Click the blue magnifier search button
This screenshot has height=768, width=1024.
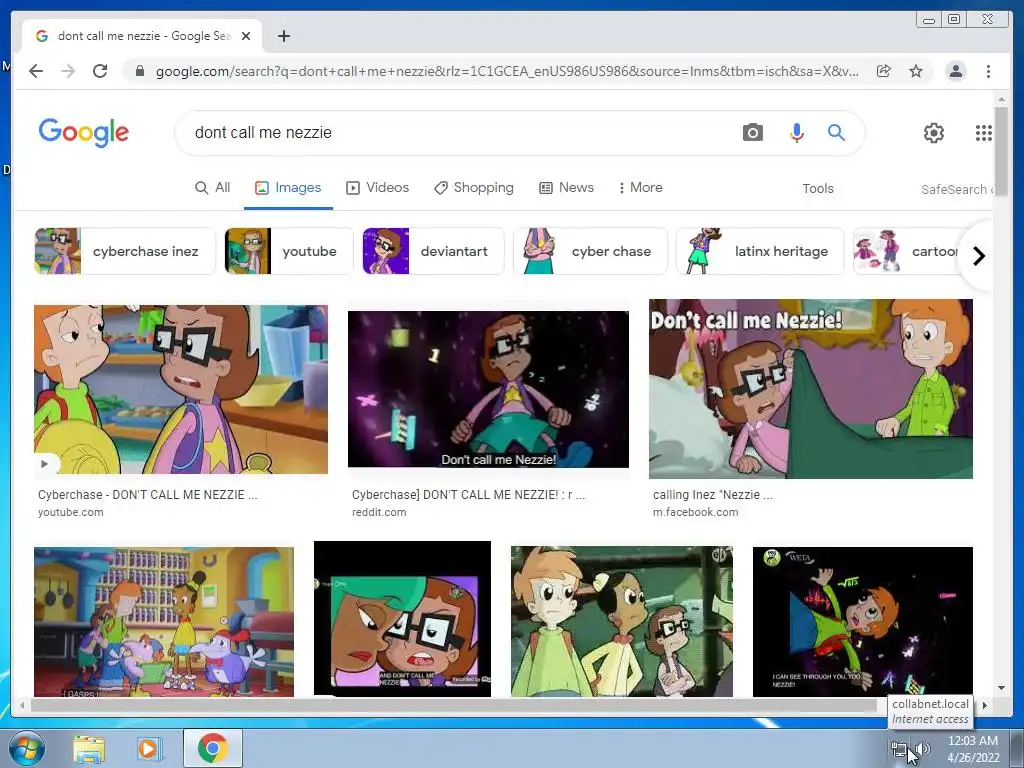click(836, 133)
